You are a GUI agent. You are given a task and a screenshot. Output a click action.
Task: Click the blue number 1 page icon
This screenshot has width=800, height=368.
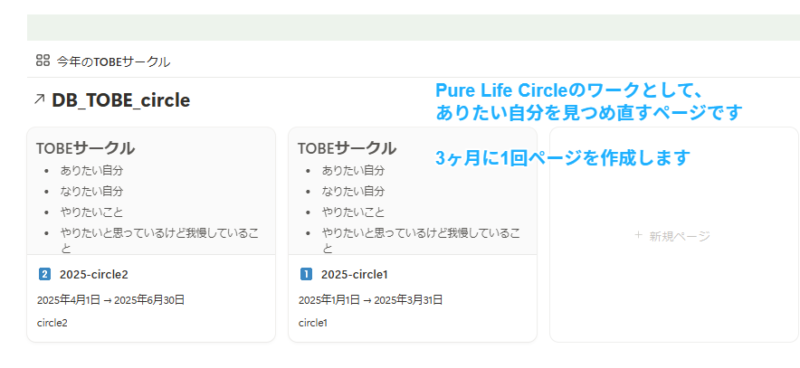306,275
